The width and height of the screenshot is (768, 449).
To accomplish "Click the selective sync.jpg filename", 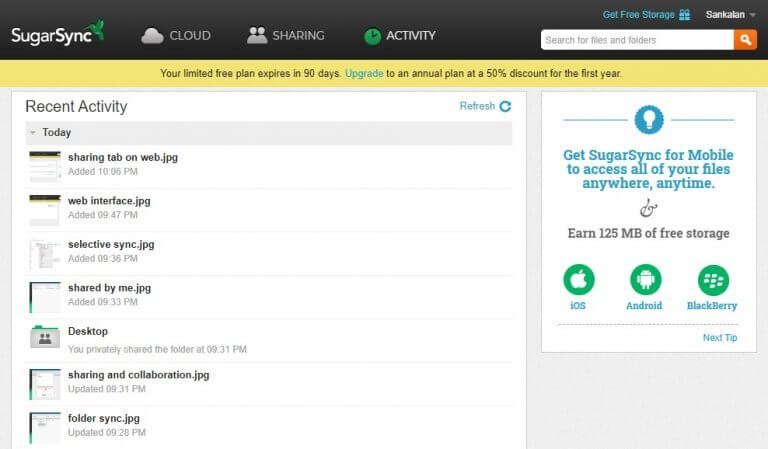I will point(111,244).
